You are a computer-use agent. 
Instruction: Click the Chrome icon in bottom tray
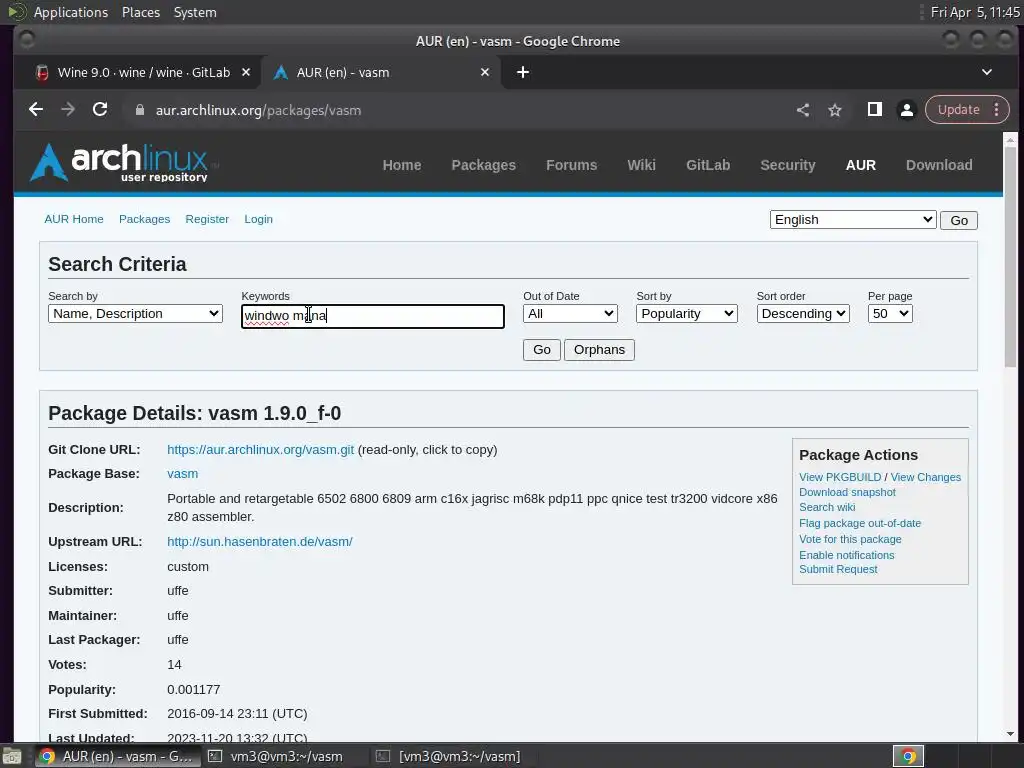908,756
